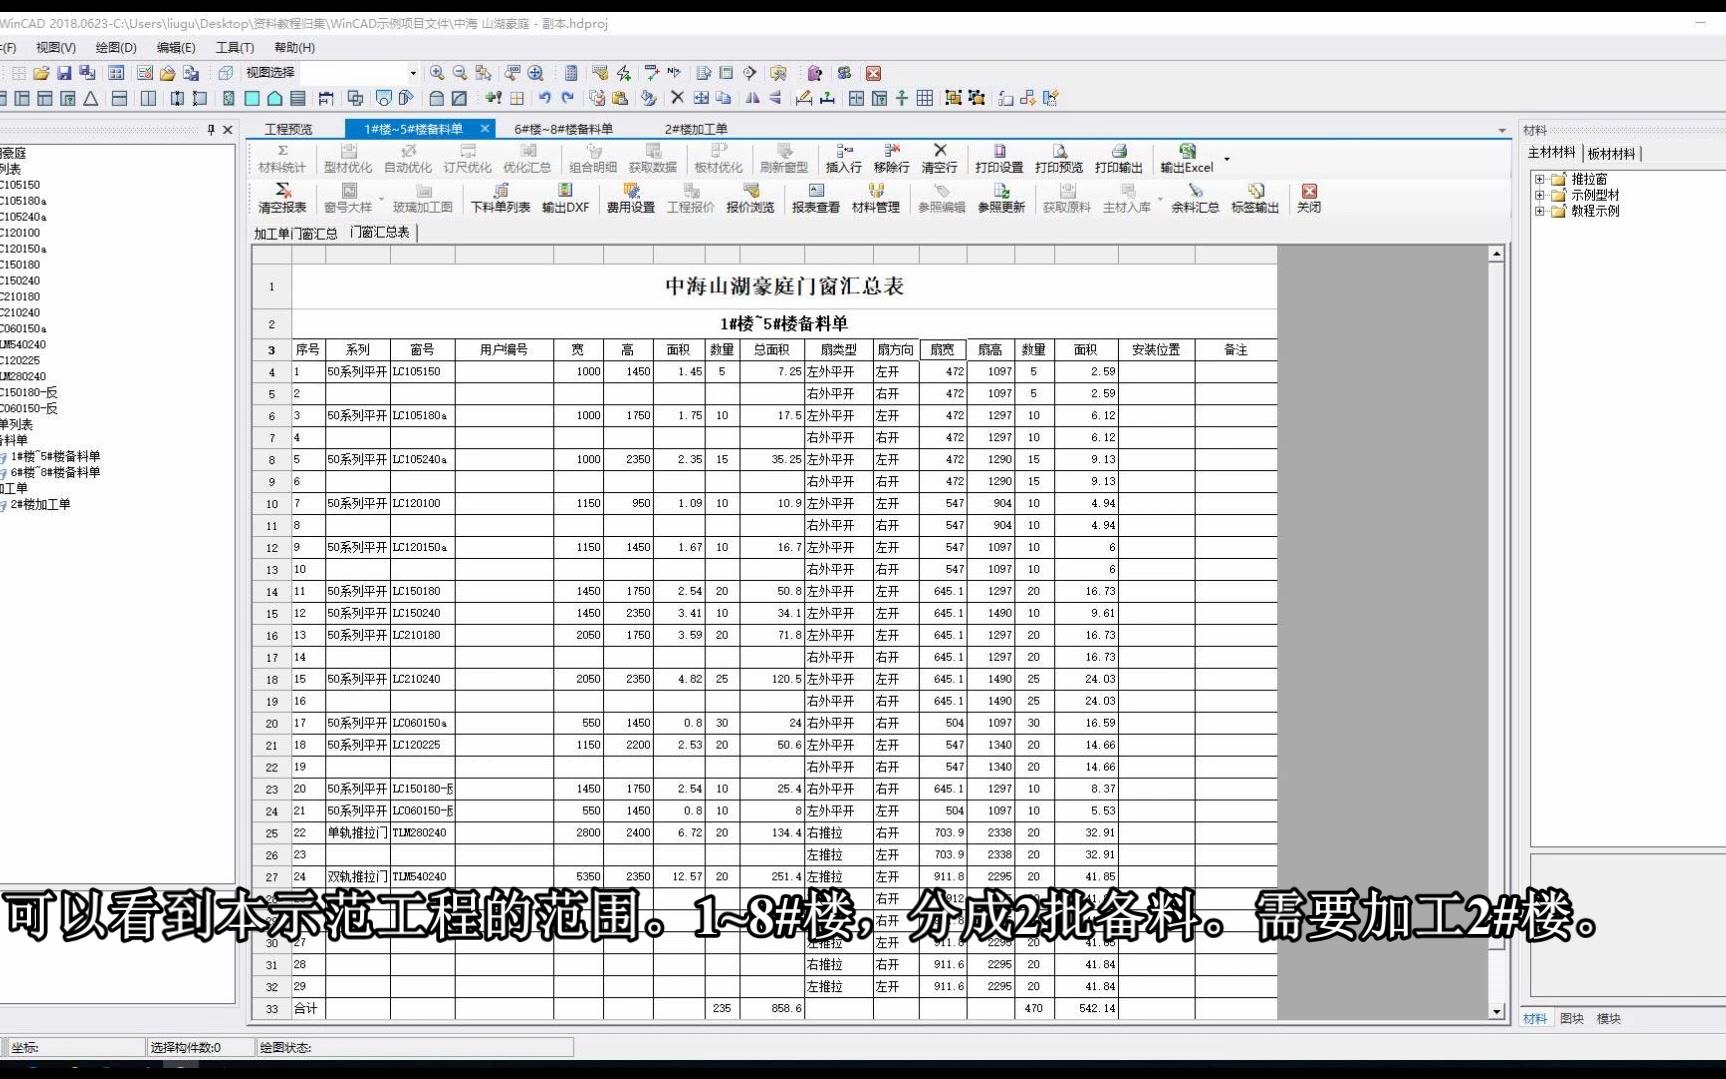This screenshot has width=1726, height=1079.
Task: Switch to the 加工单门窗汇总 sheet tab
Action: 296,233
